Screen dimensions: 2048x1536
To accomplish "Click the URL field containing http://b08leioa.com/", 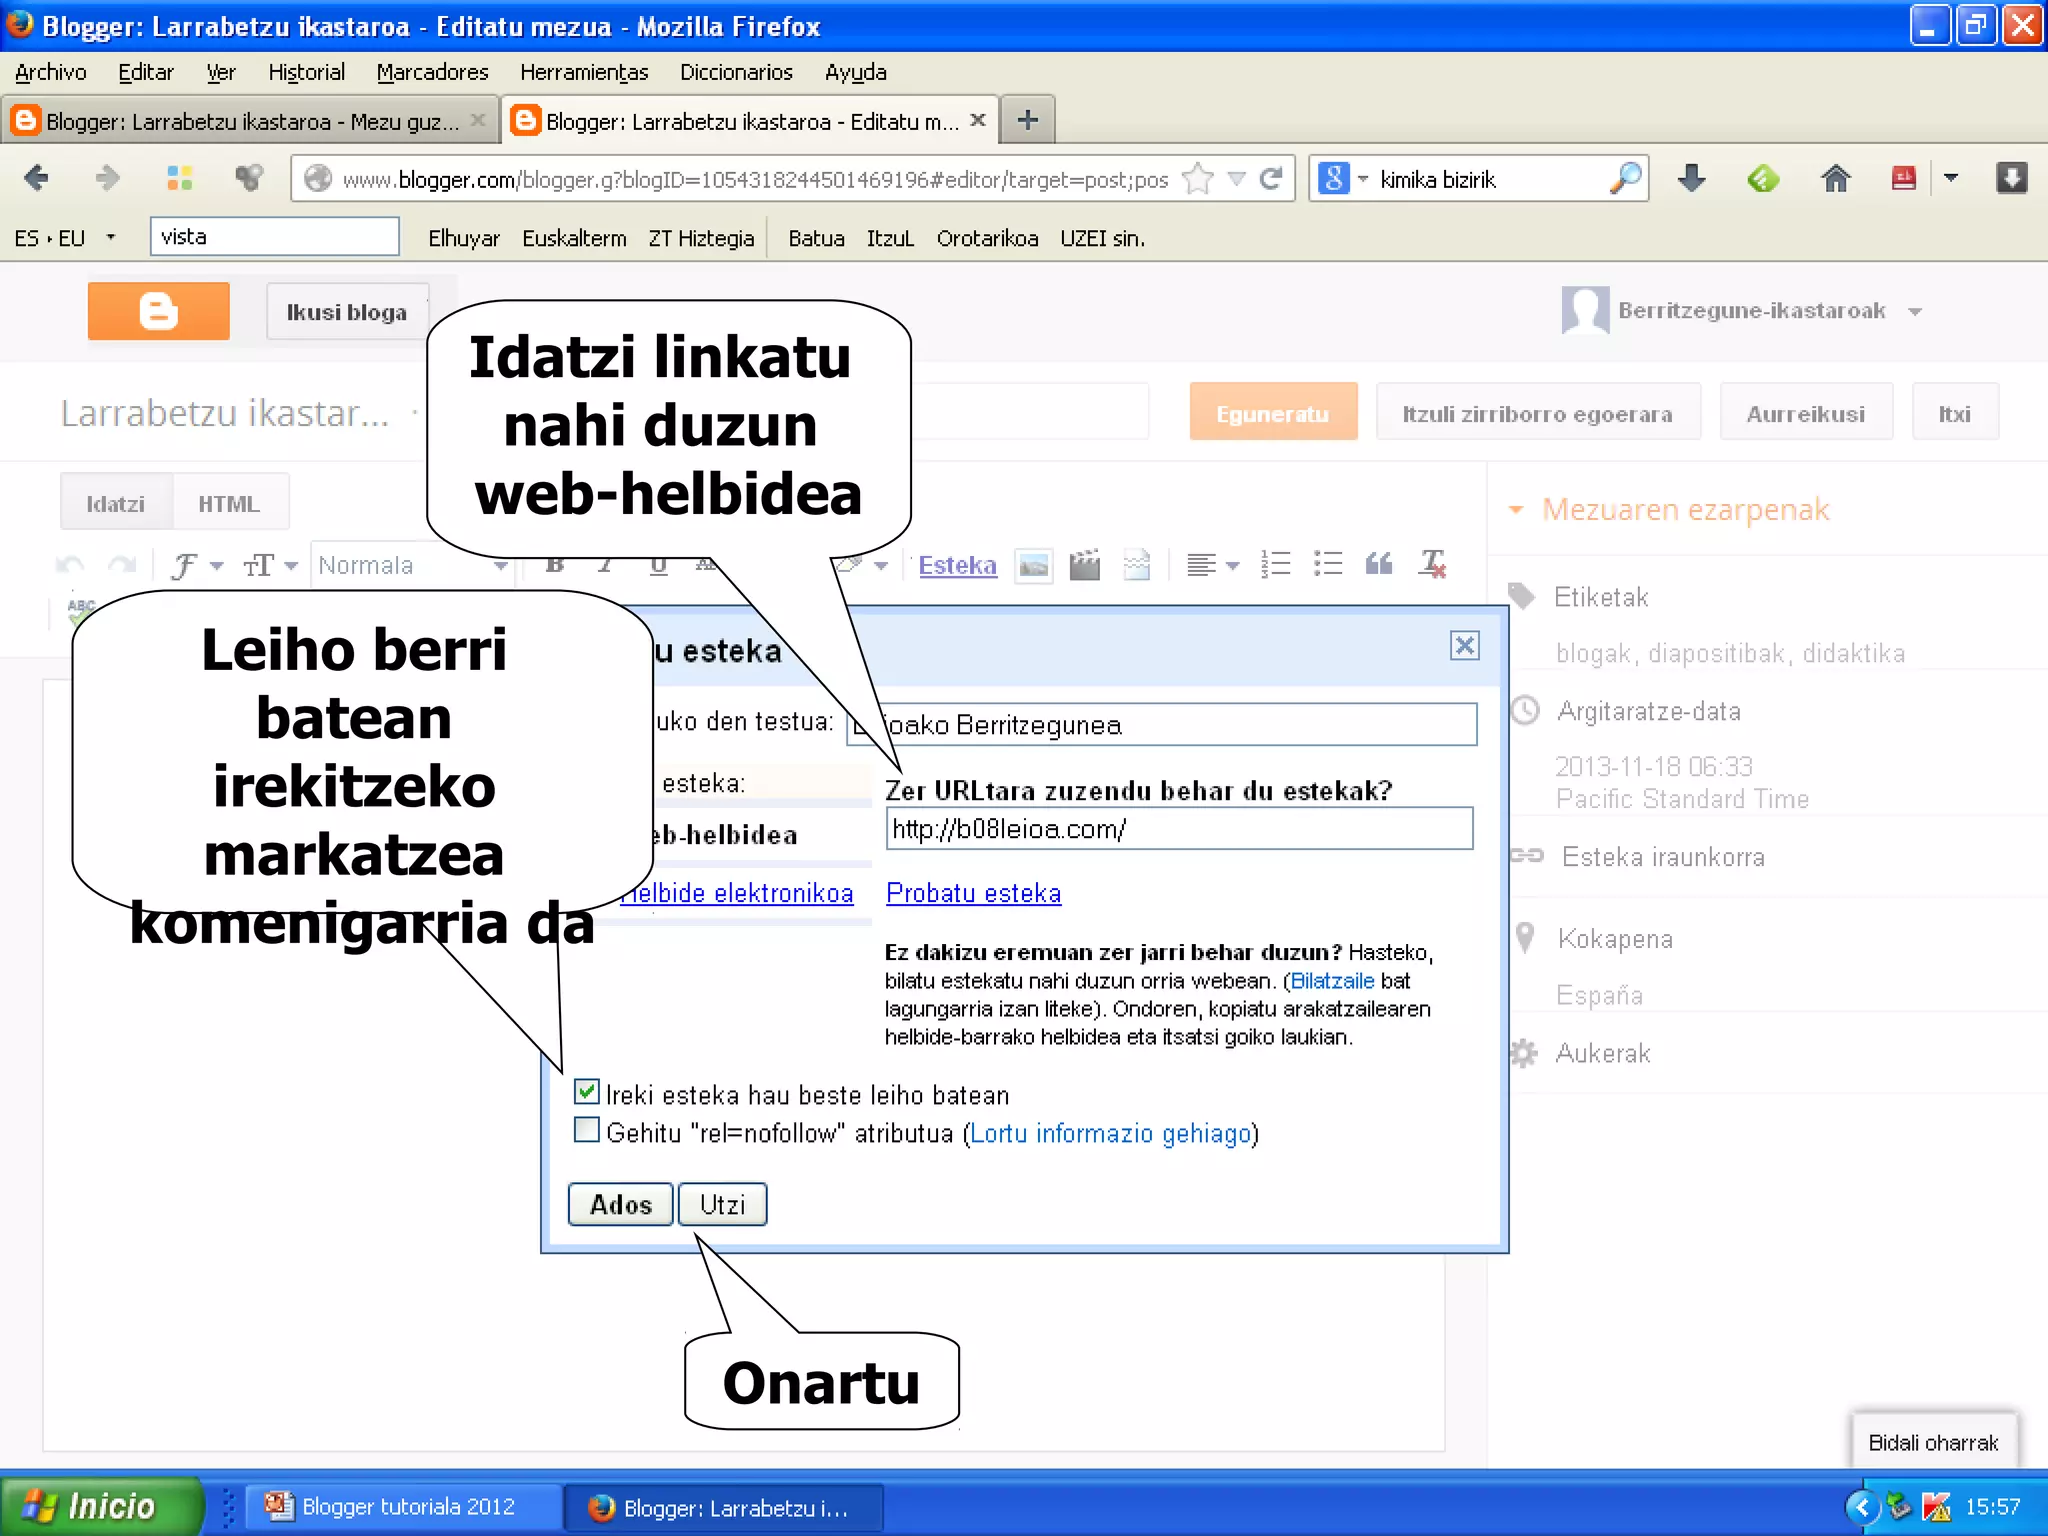I will point(1180,829).
